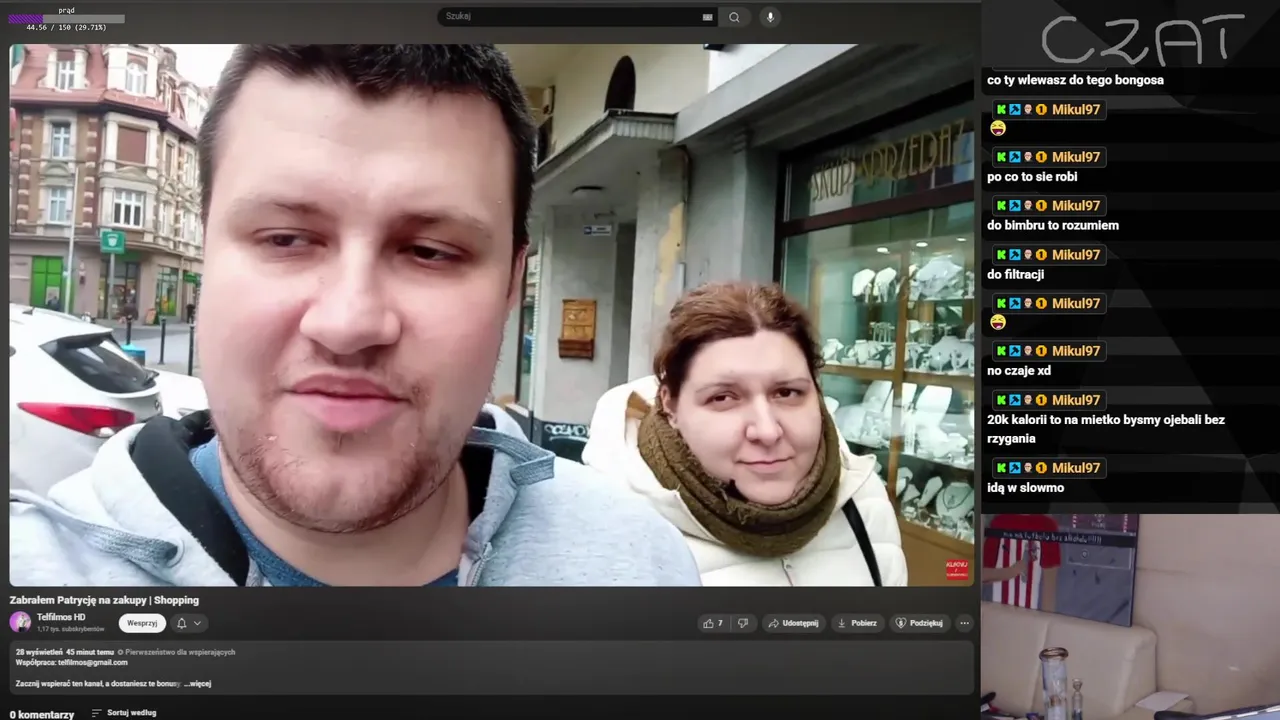Click chat message 'do filtracji'

point(1015,274)
